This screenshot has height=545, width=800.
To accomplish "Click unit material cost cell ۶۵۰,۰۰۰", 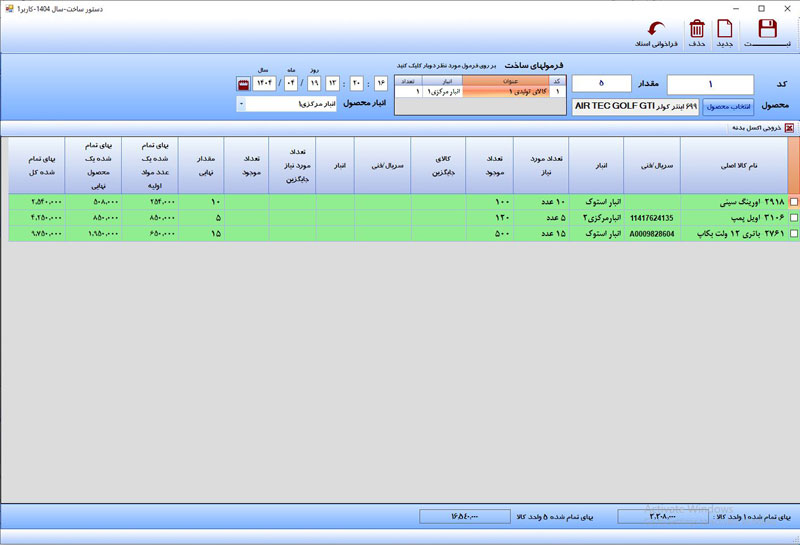I will [x=150, y=234].
